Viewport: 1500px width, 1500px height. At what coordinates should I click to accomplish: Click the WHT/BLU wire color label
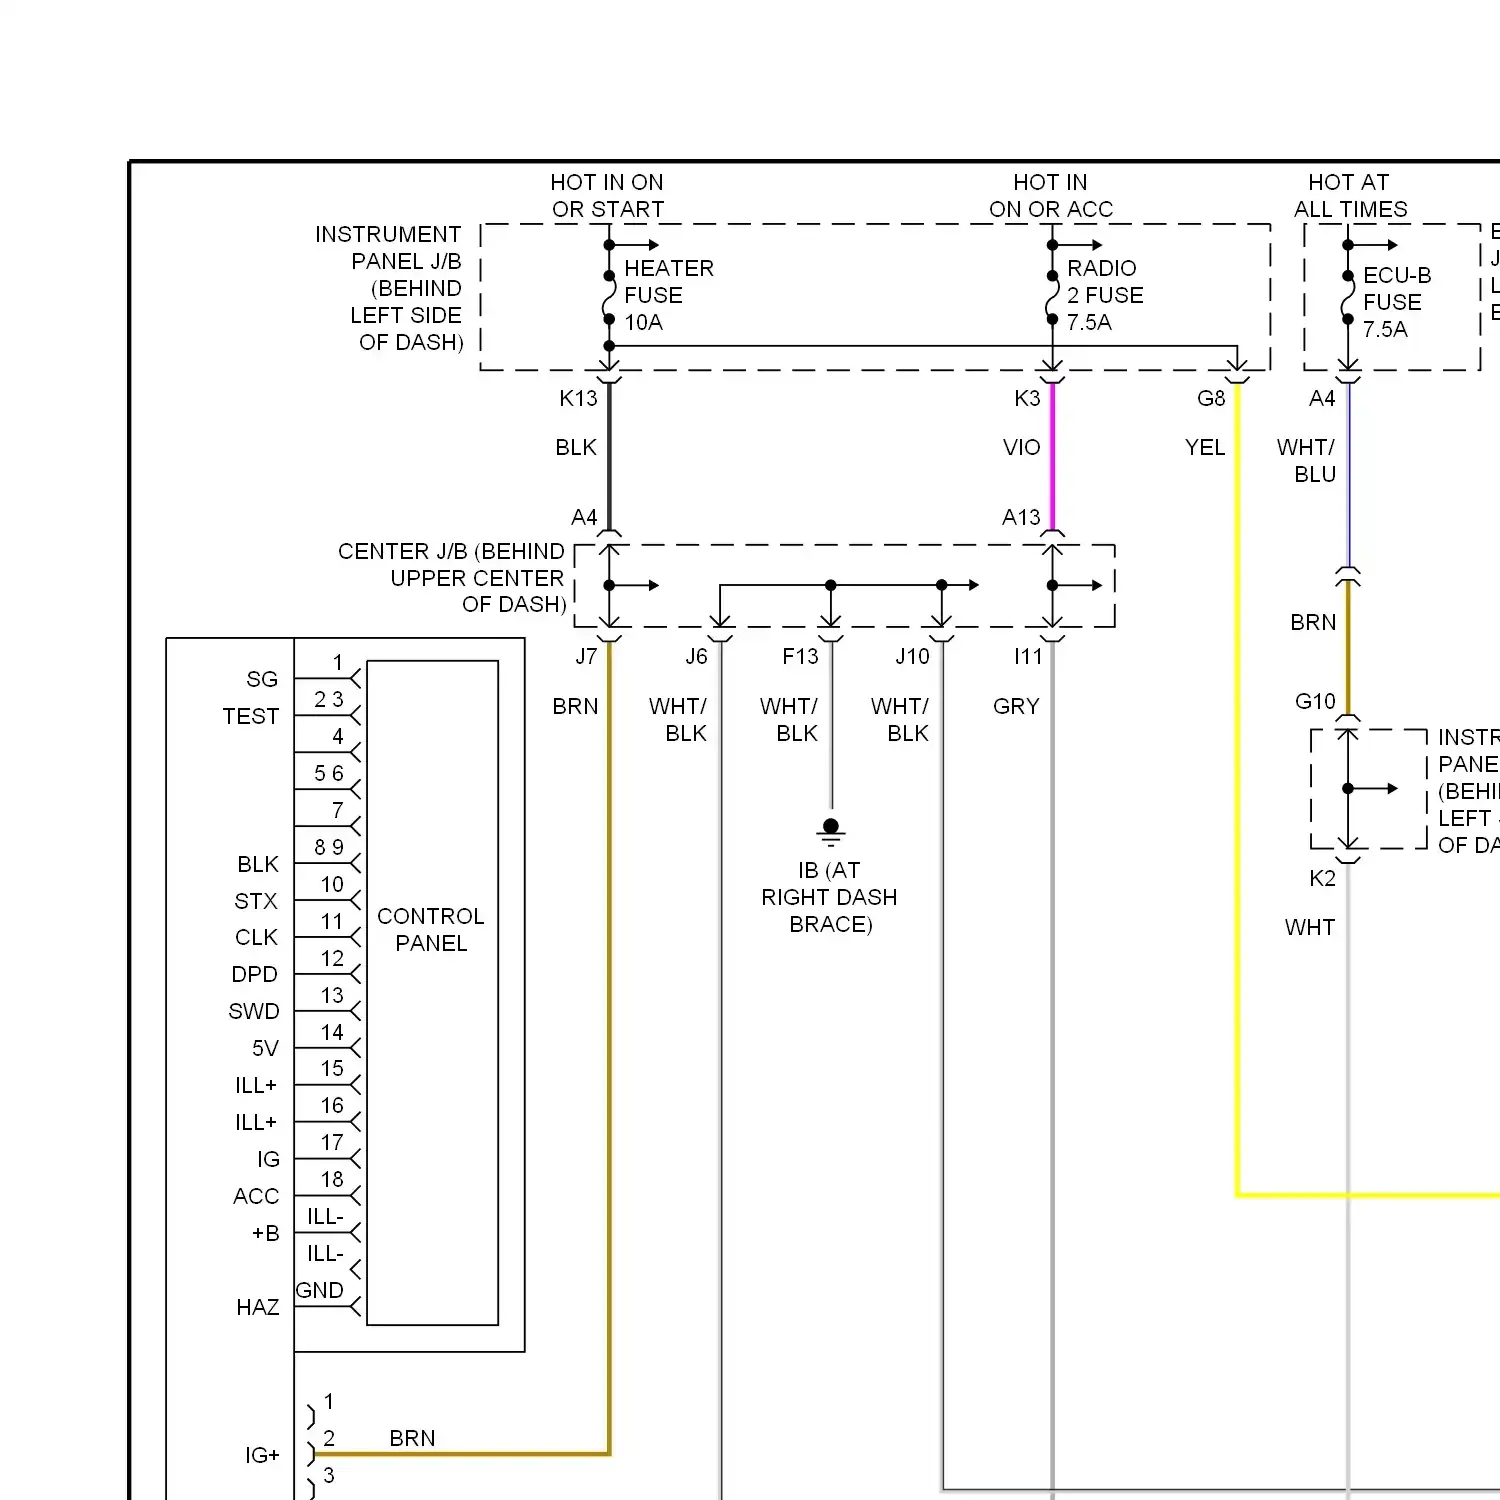[1306, 460]
